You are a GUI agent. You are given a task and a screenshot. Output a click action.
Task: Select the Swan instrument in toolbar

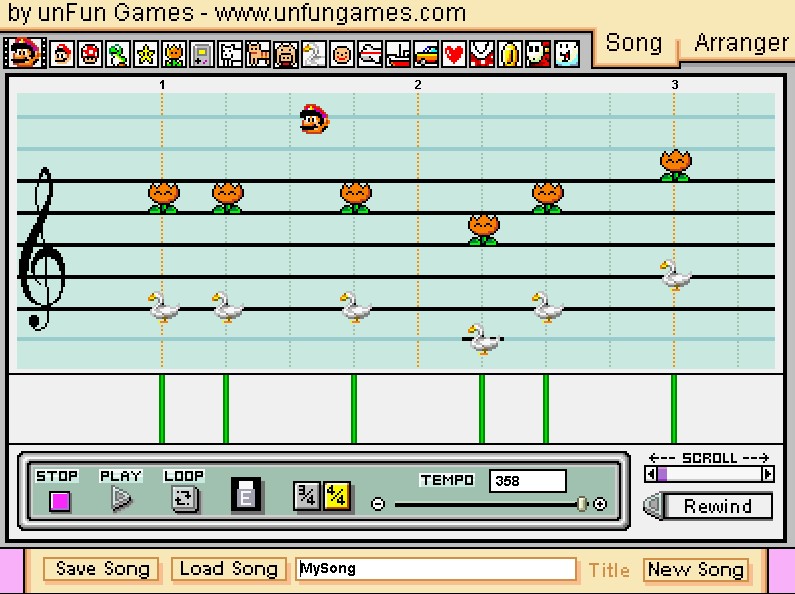[313, 54]
